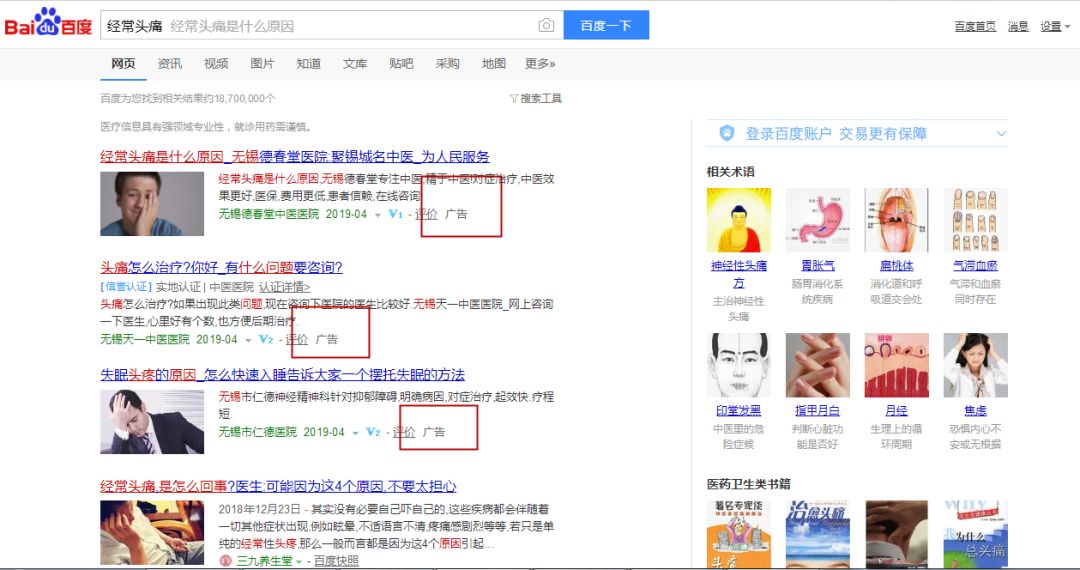Open result 经常头痛,是怎么回事?医生
This screenshot has height=570, width=1080.
coord(278,486)
